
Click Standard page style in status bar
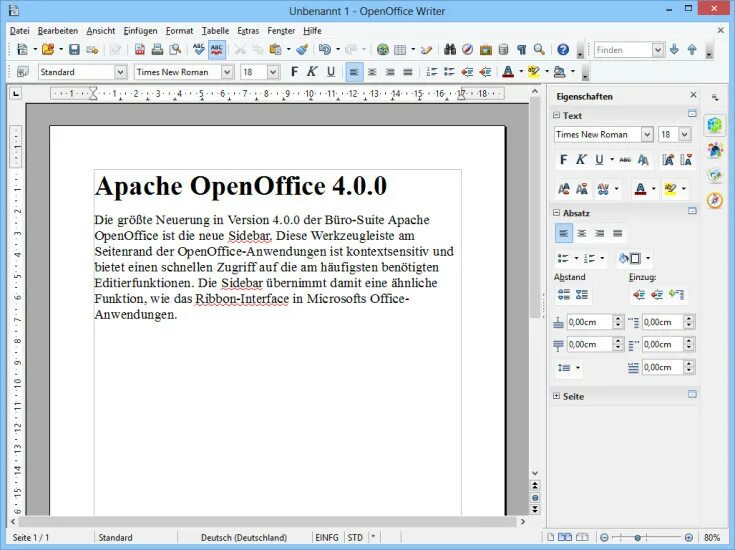coord(115,537)
